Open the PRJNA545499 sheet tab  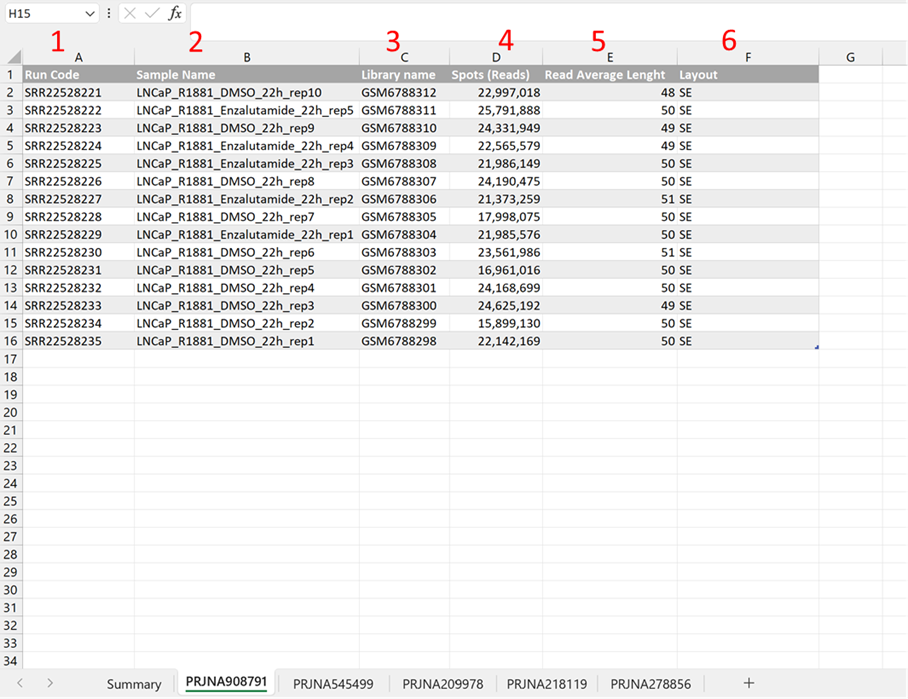[x=333, y=684]
